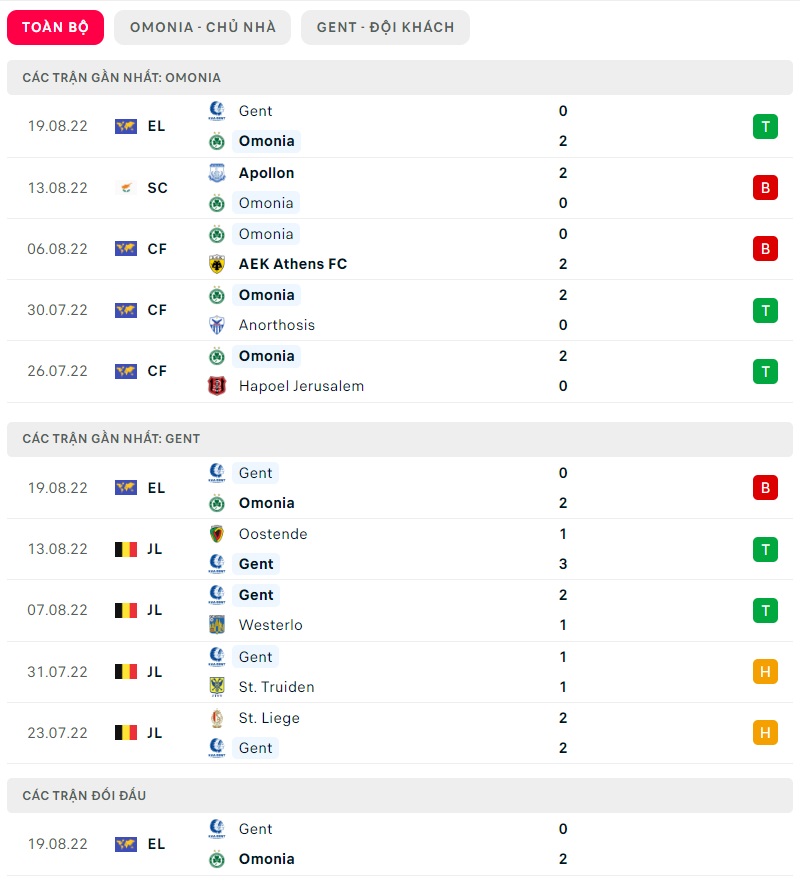Click the orange H badge for St. Truiden match
800x886 pixels.
pos(765,672)
